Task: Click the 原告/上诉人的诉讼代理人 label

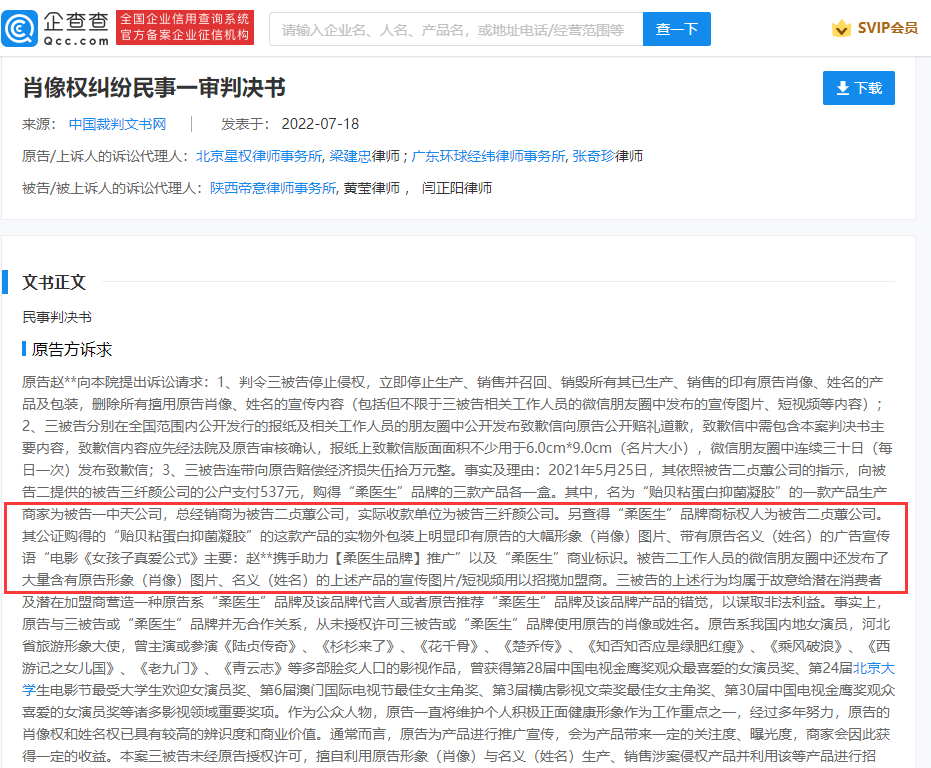Action: 105,156
